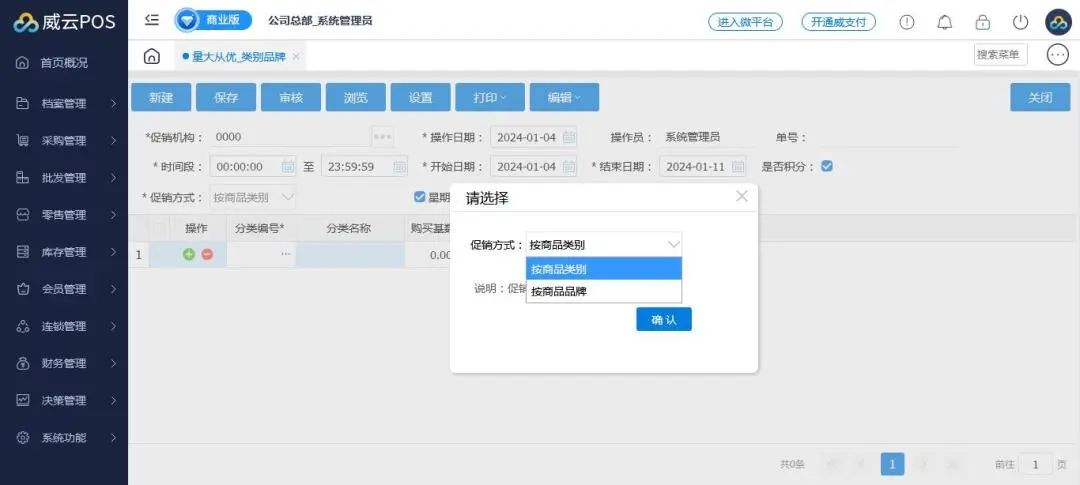Expand 会员管理 in the sidebar

tap(66, 289)
